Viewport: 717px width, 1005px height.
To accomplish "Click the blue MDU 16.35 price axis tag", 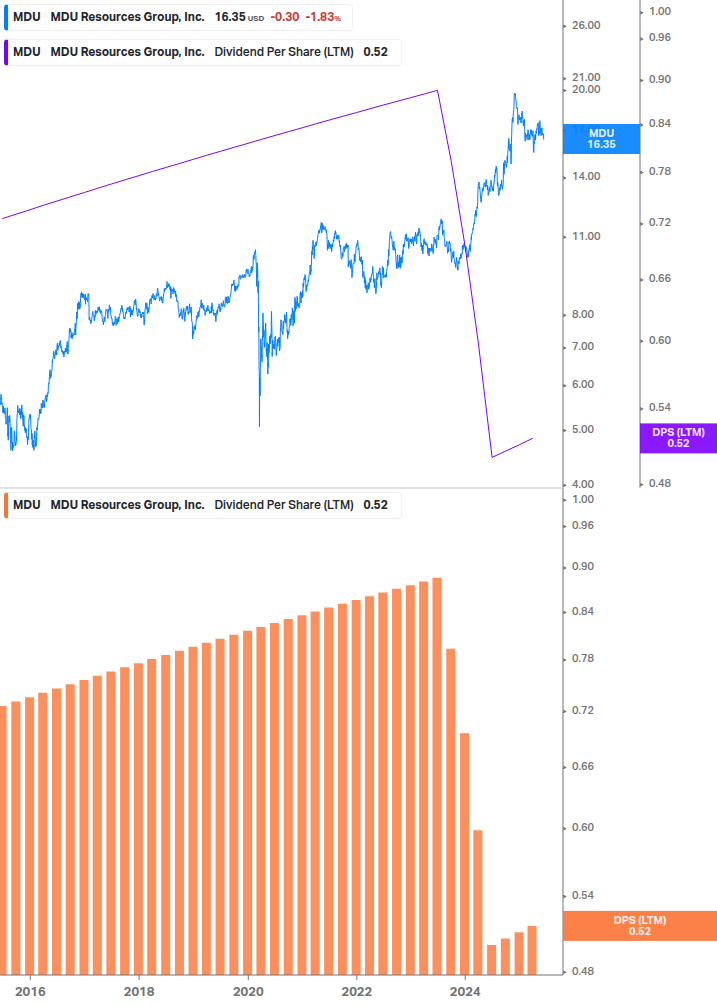I will [601, 139].
